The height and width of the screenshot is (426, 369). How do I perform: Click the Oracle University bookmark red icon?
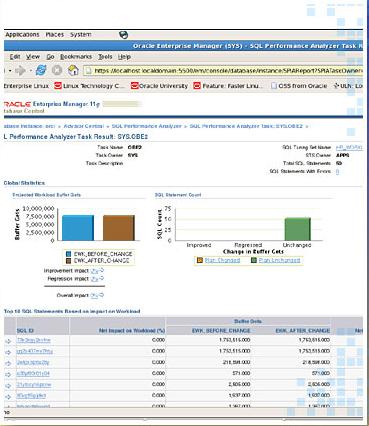click(134, 86)
